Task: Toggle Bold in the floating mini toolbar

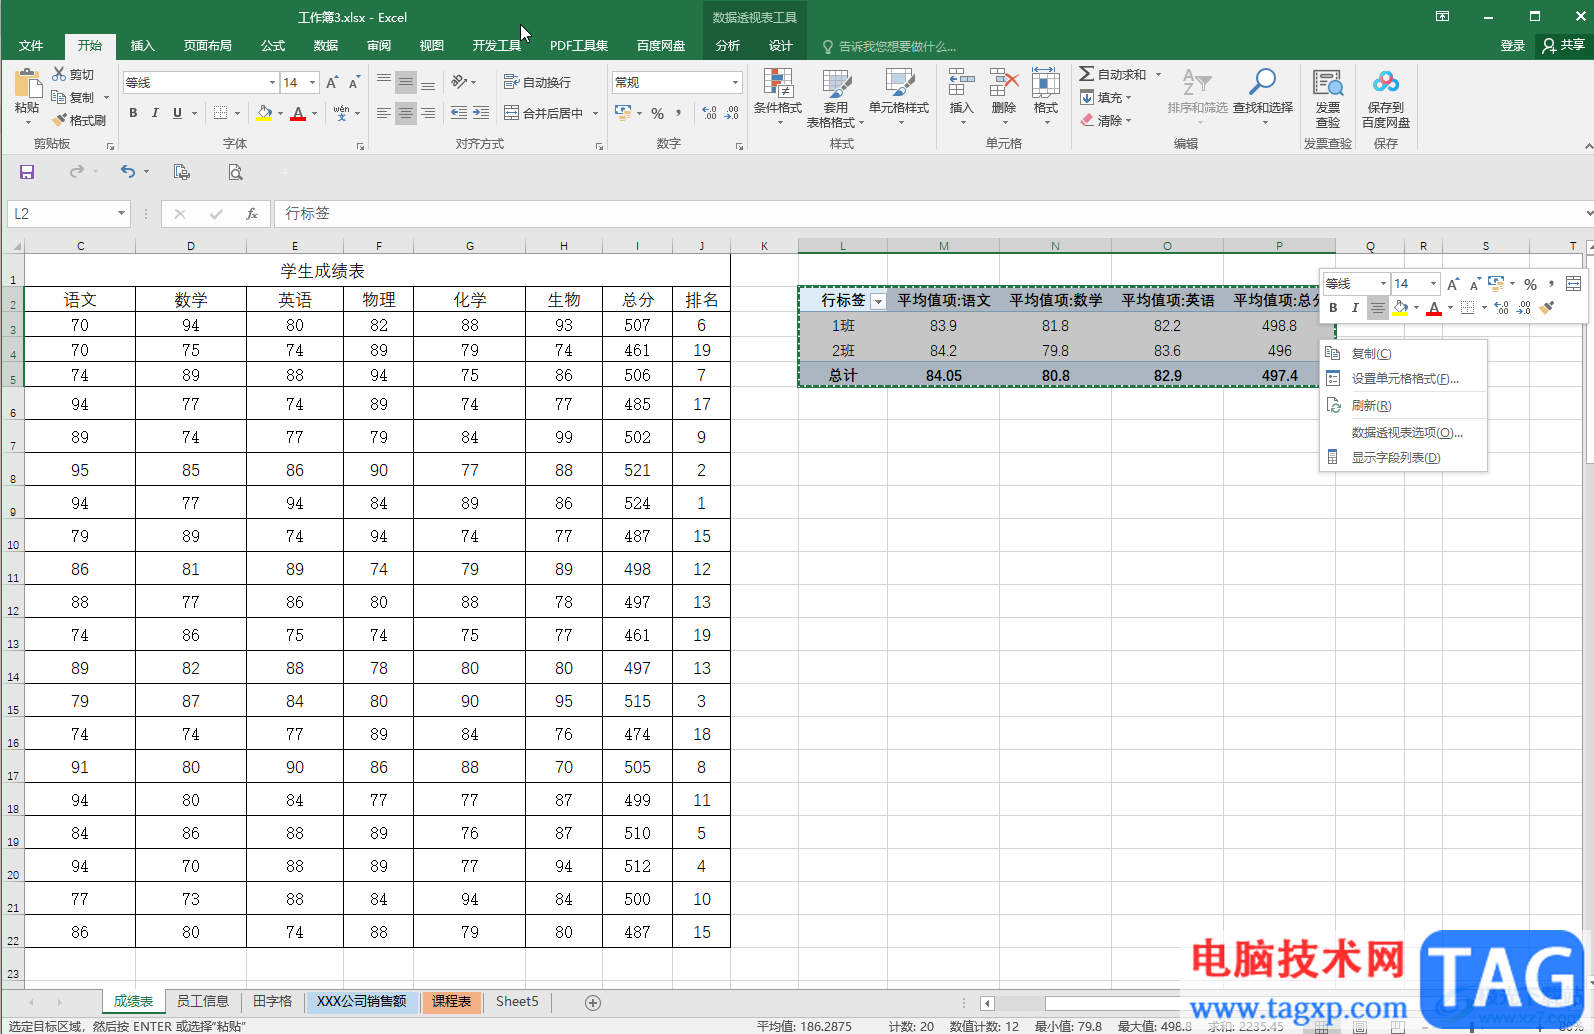Action: click(x=1333, y=308)
